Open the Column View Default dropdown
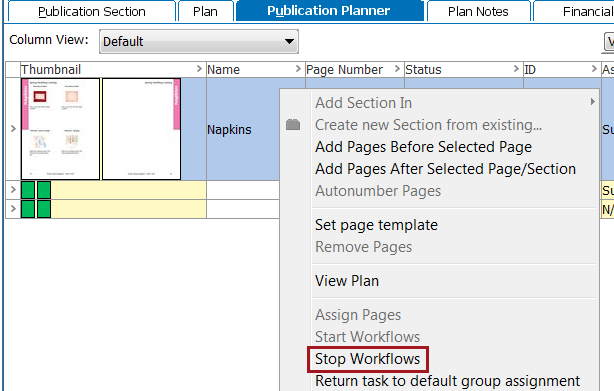The width and height of the screenshot is (614, 391). click(199, 41)
